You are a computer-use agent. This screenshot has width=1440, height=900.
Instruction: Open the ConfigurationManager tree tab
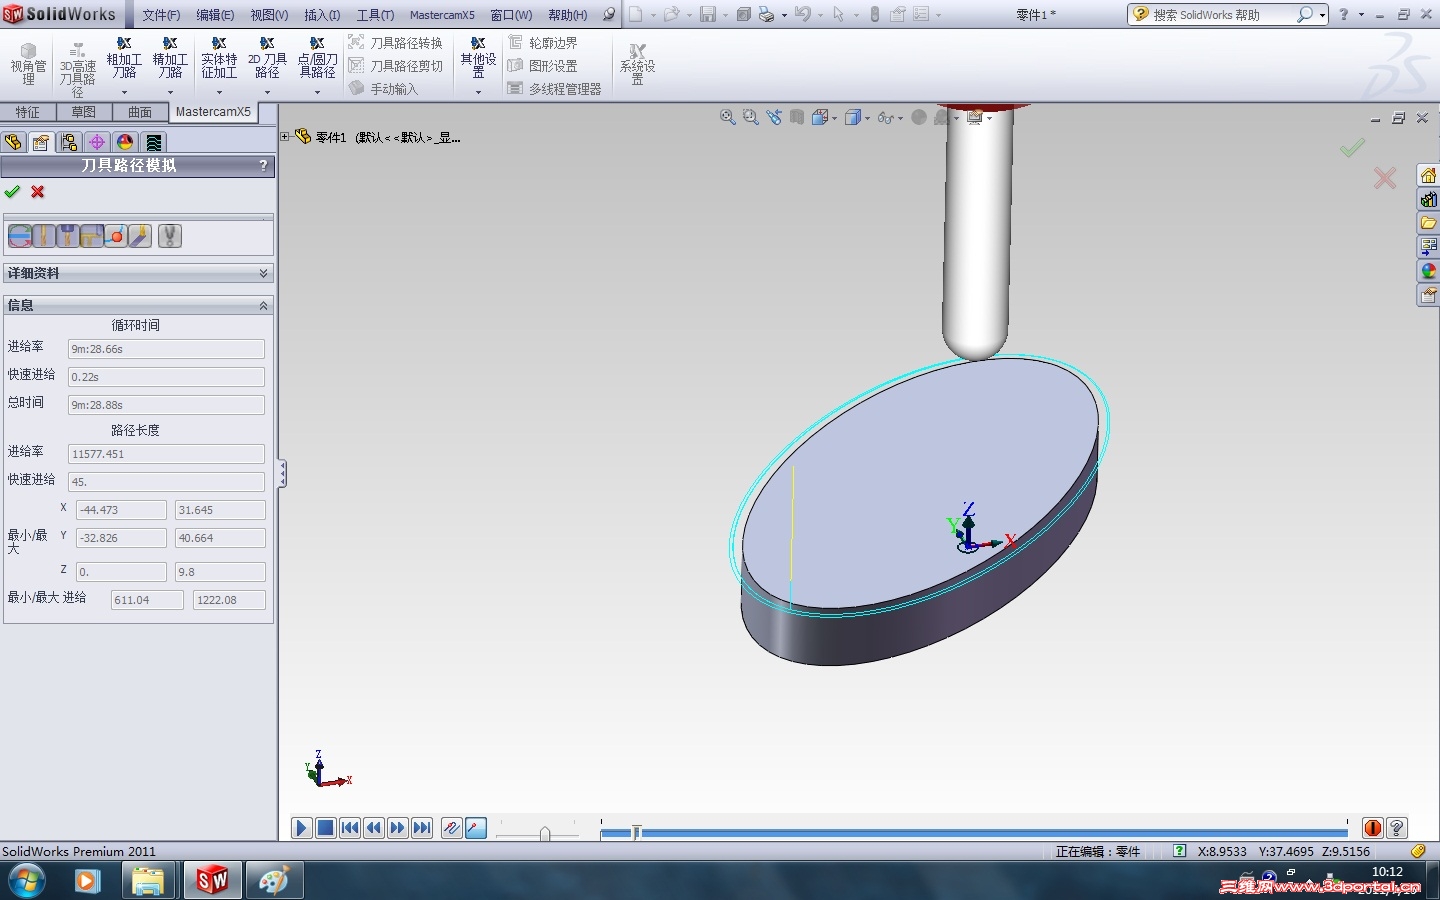(x=69, y=142)
